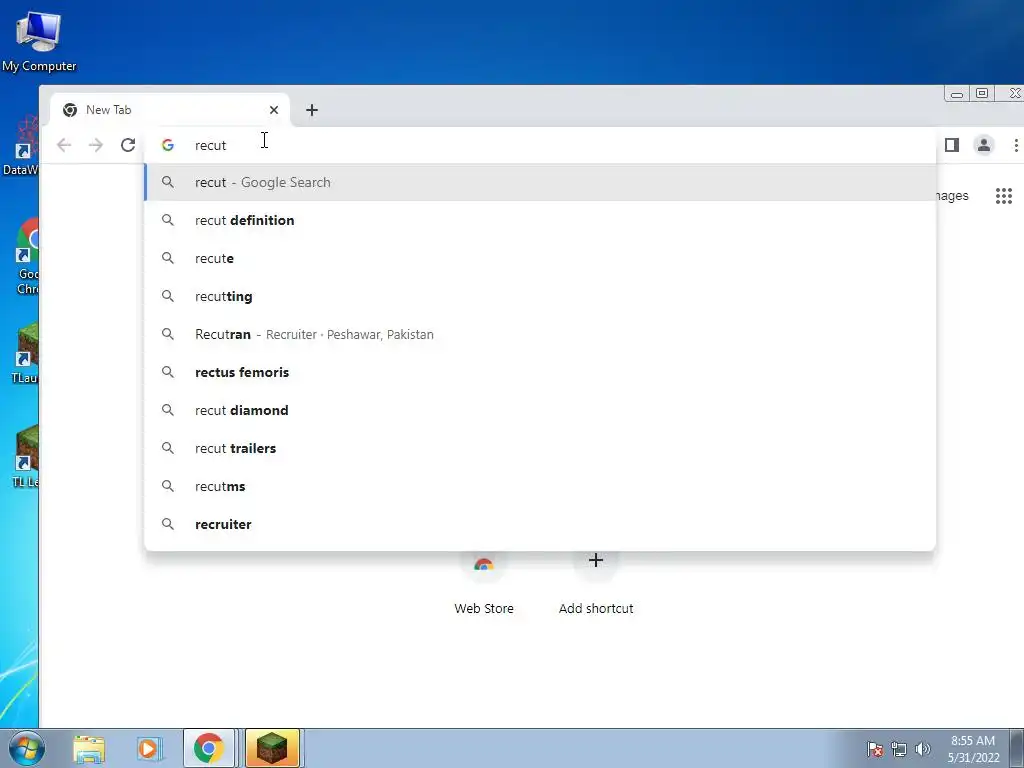The height and width of the screenshot is (768, 1024).
Task: Open Windows Media Player from taskbar
Action: coord(148,748)
